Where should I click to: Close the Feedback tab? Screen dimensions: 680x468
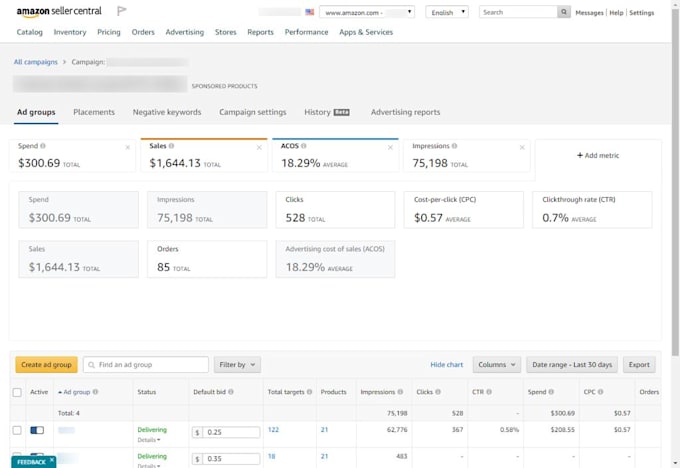pos(52,460)
